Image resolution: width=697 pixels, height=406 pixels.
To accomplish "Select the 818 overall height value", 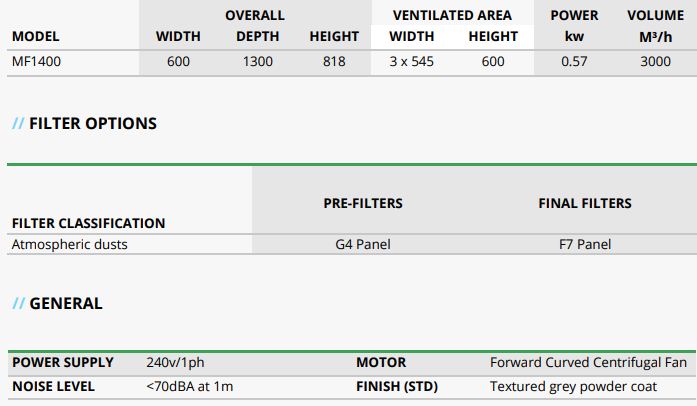I will coord(334,62).
